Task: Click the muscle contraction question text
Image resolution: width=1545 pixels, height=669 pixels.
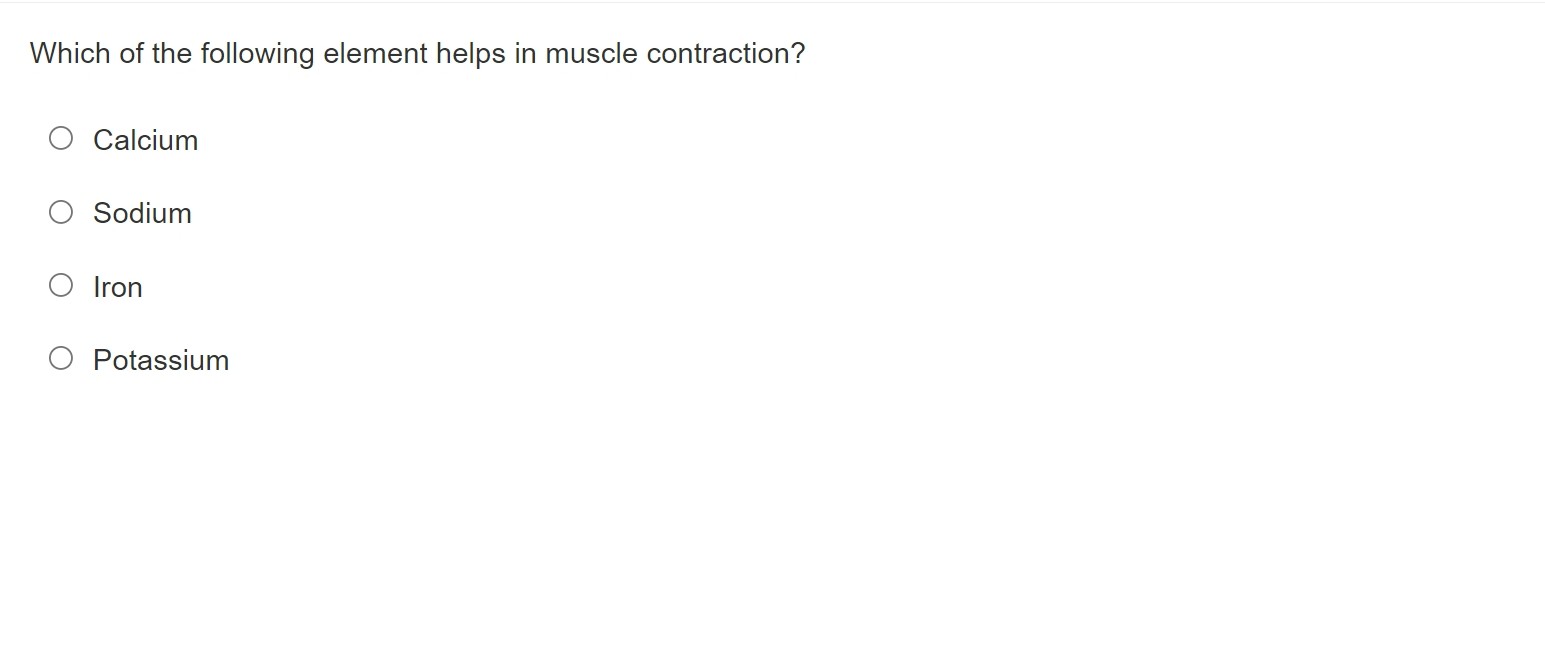Action: point(417,54)
